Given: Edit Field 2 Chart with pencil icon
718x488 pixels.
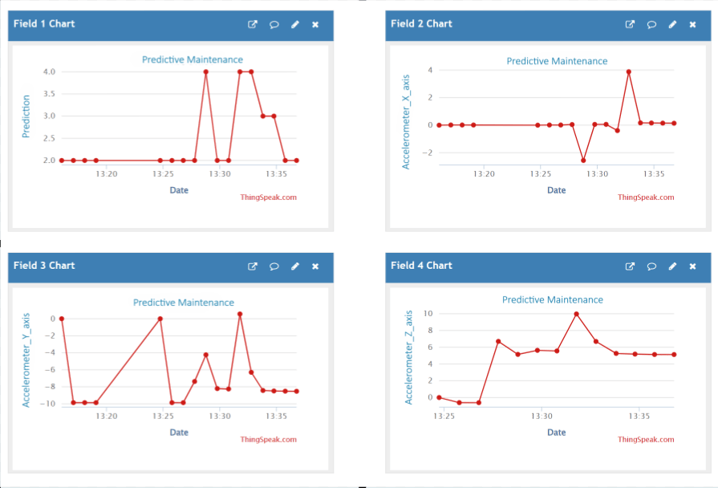Looking at the screenshot, I should click(x=672, y=24).
